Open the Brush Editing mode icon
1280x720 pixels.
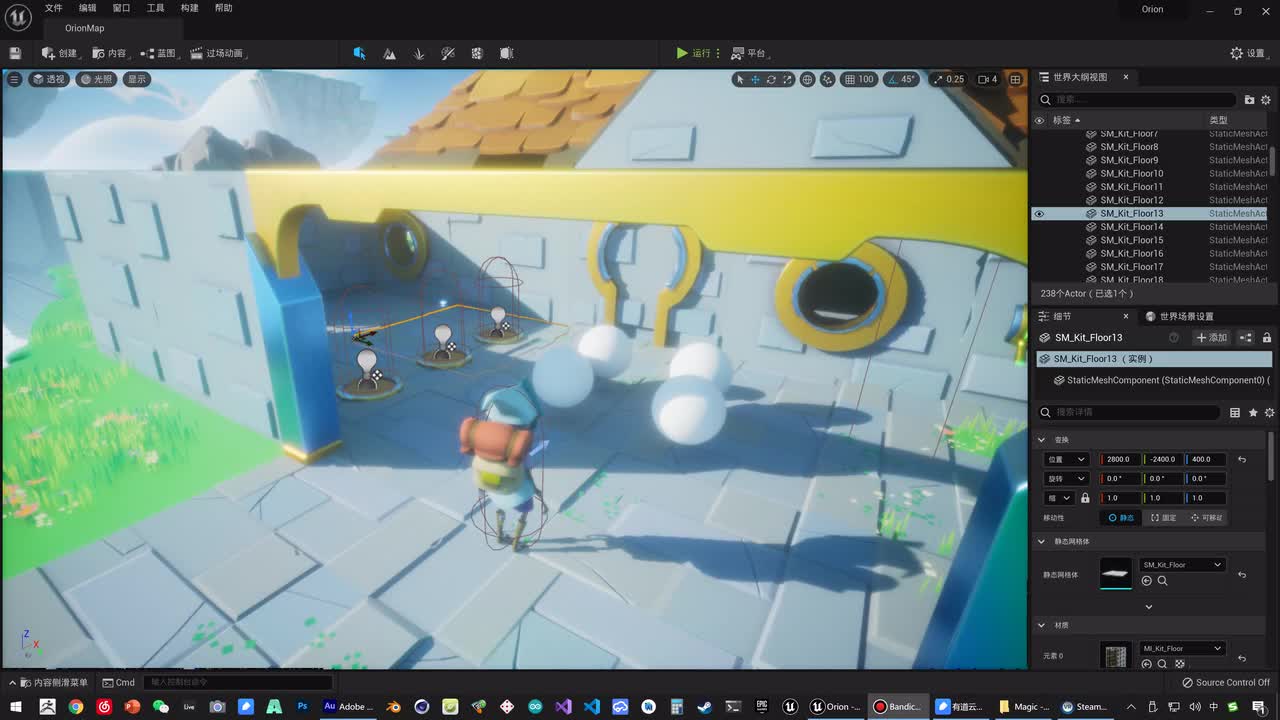(x=506, y=53)
